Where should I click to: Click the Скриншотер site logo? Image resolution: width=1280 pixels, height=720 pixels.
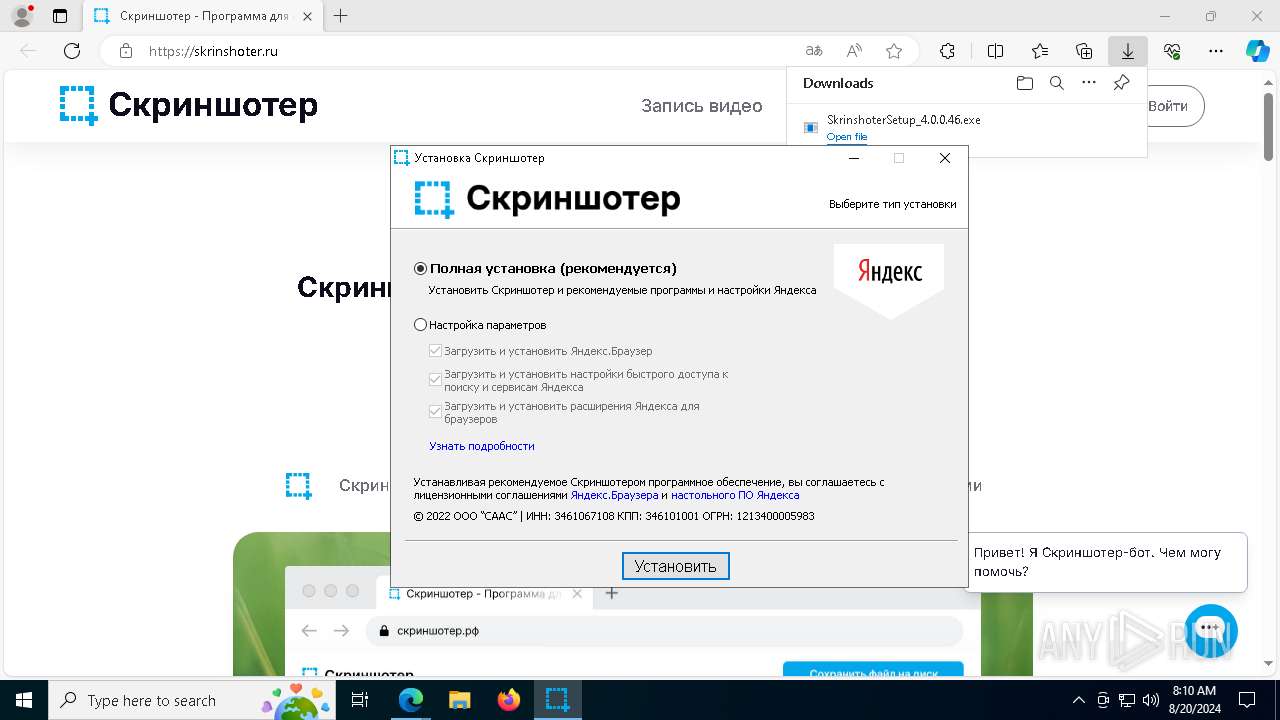coord(188,105)
